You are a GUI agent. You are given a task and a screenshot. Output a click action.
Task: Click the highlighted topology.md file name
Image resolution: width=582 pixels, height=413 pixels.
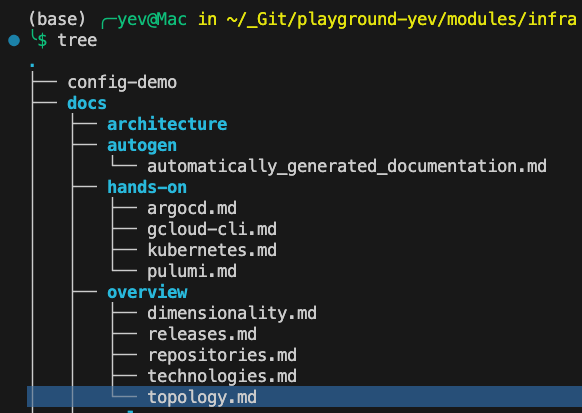pos(202,397)
